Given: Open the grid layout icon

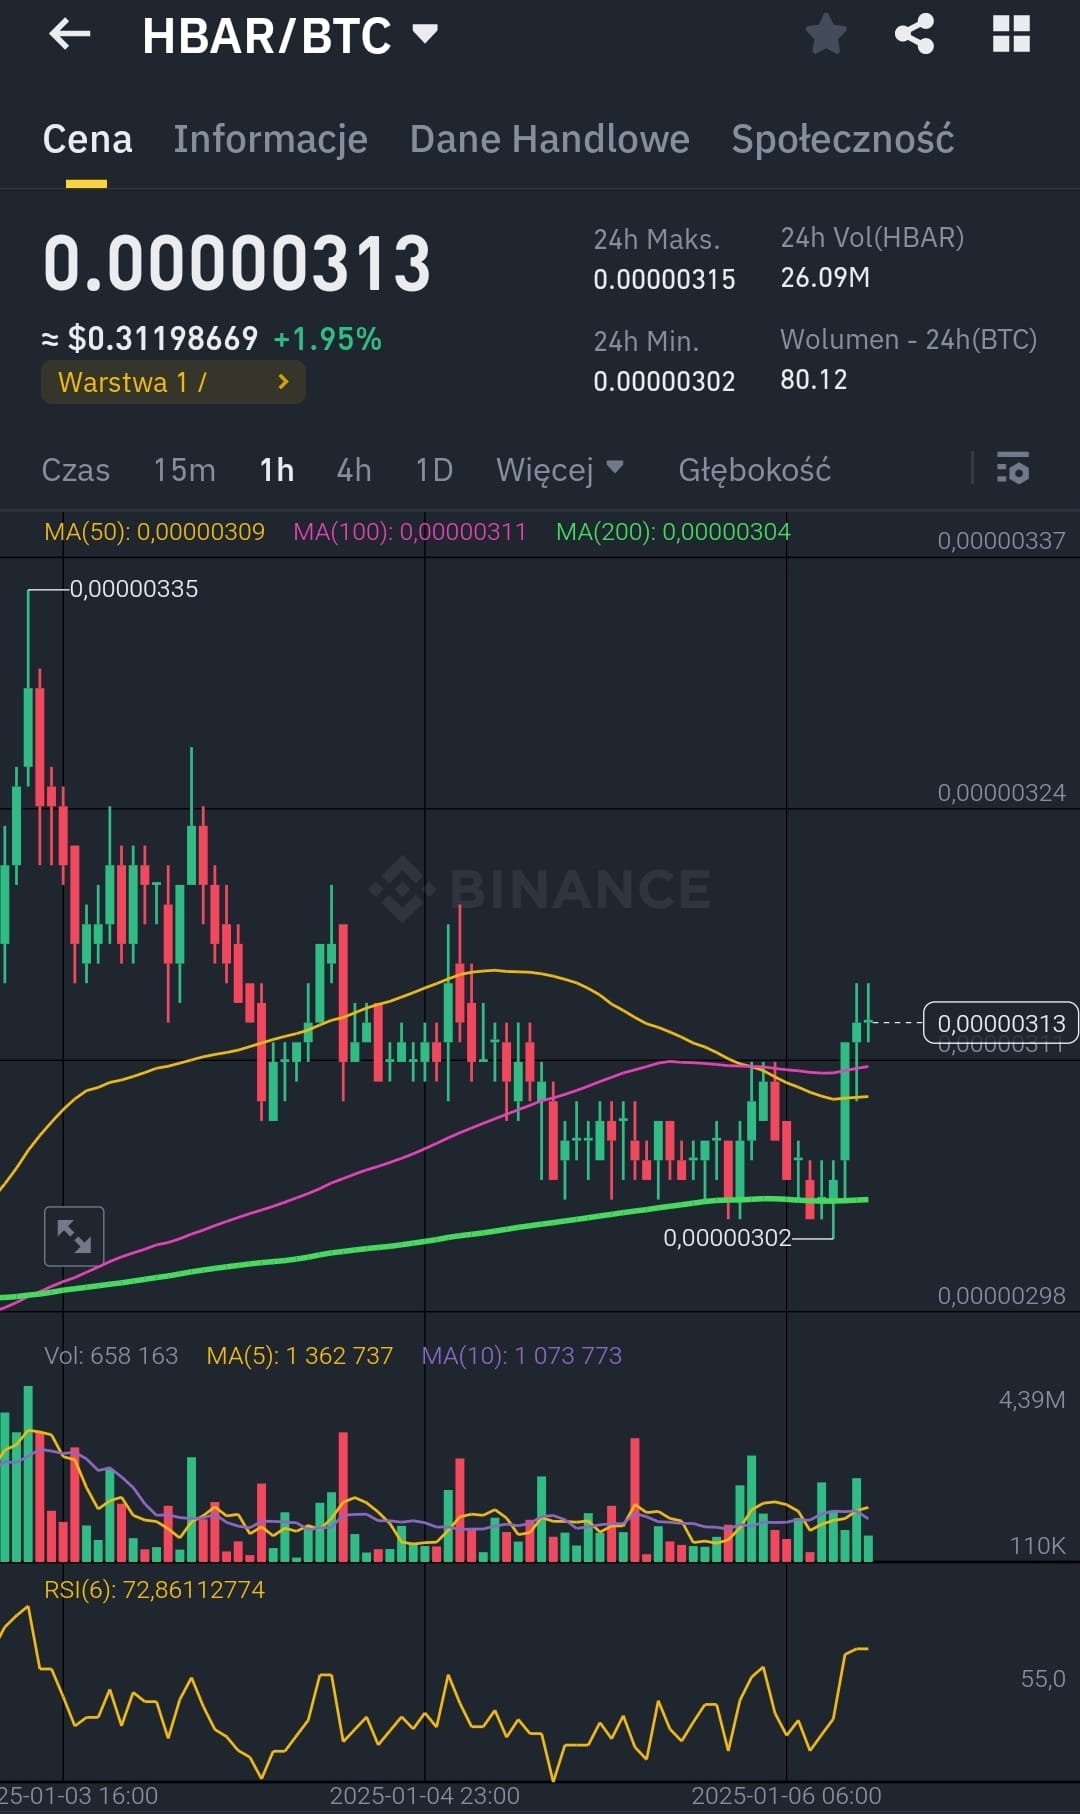Looking at the screenshot, I should [1011, 34].
